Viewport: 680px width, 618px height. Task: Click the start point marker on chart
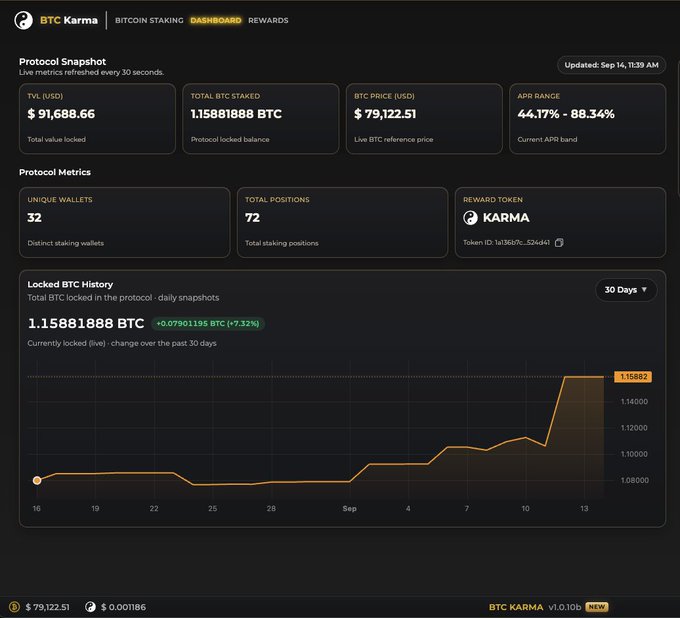pos(37,480)
